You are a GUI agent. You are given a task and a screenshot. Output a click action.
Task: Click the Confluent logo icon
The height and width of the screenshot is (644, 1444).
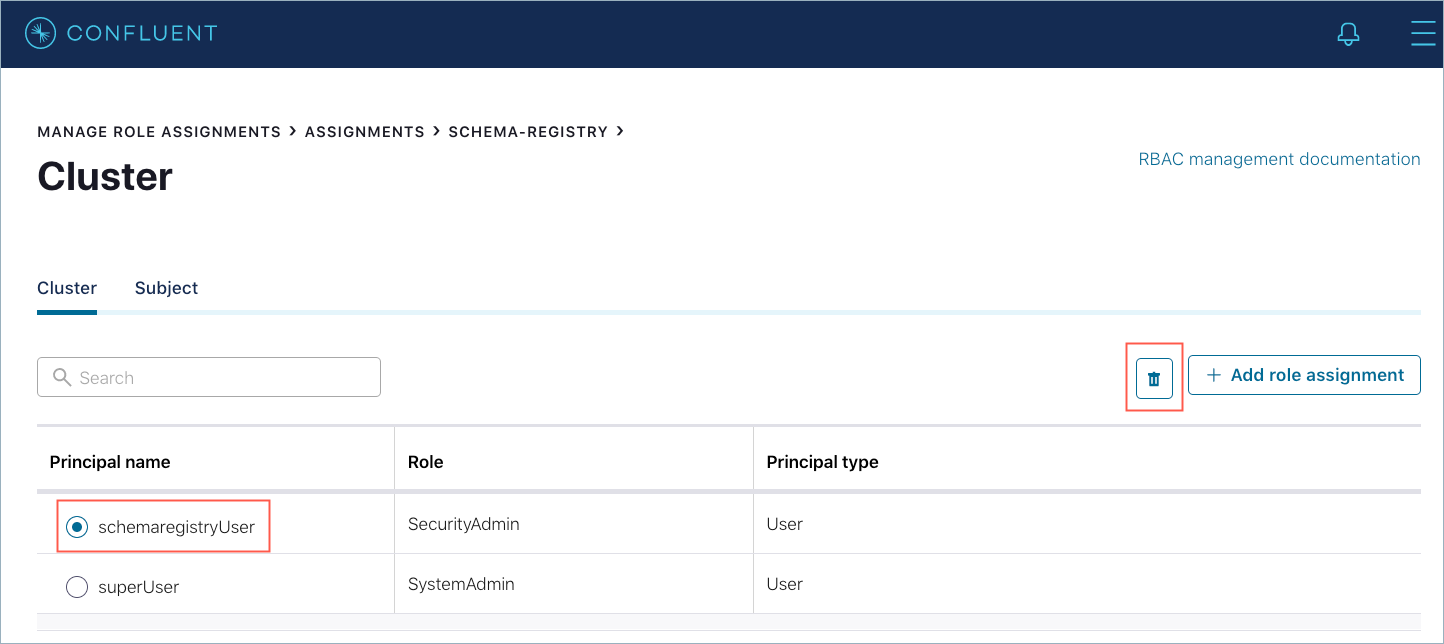[x=40, y=34]
